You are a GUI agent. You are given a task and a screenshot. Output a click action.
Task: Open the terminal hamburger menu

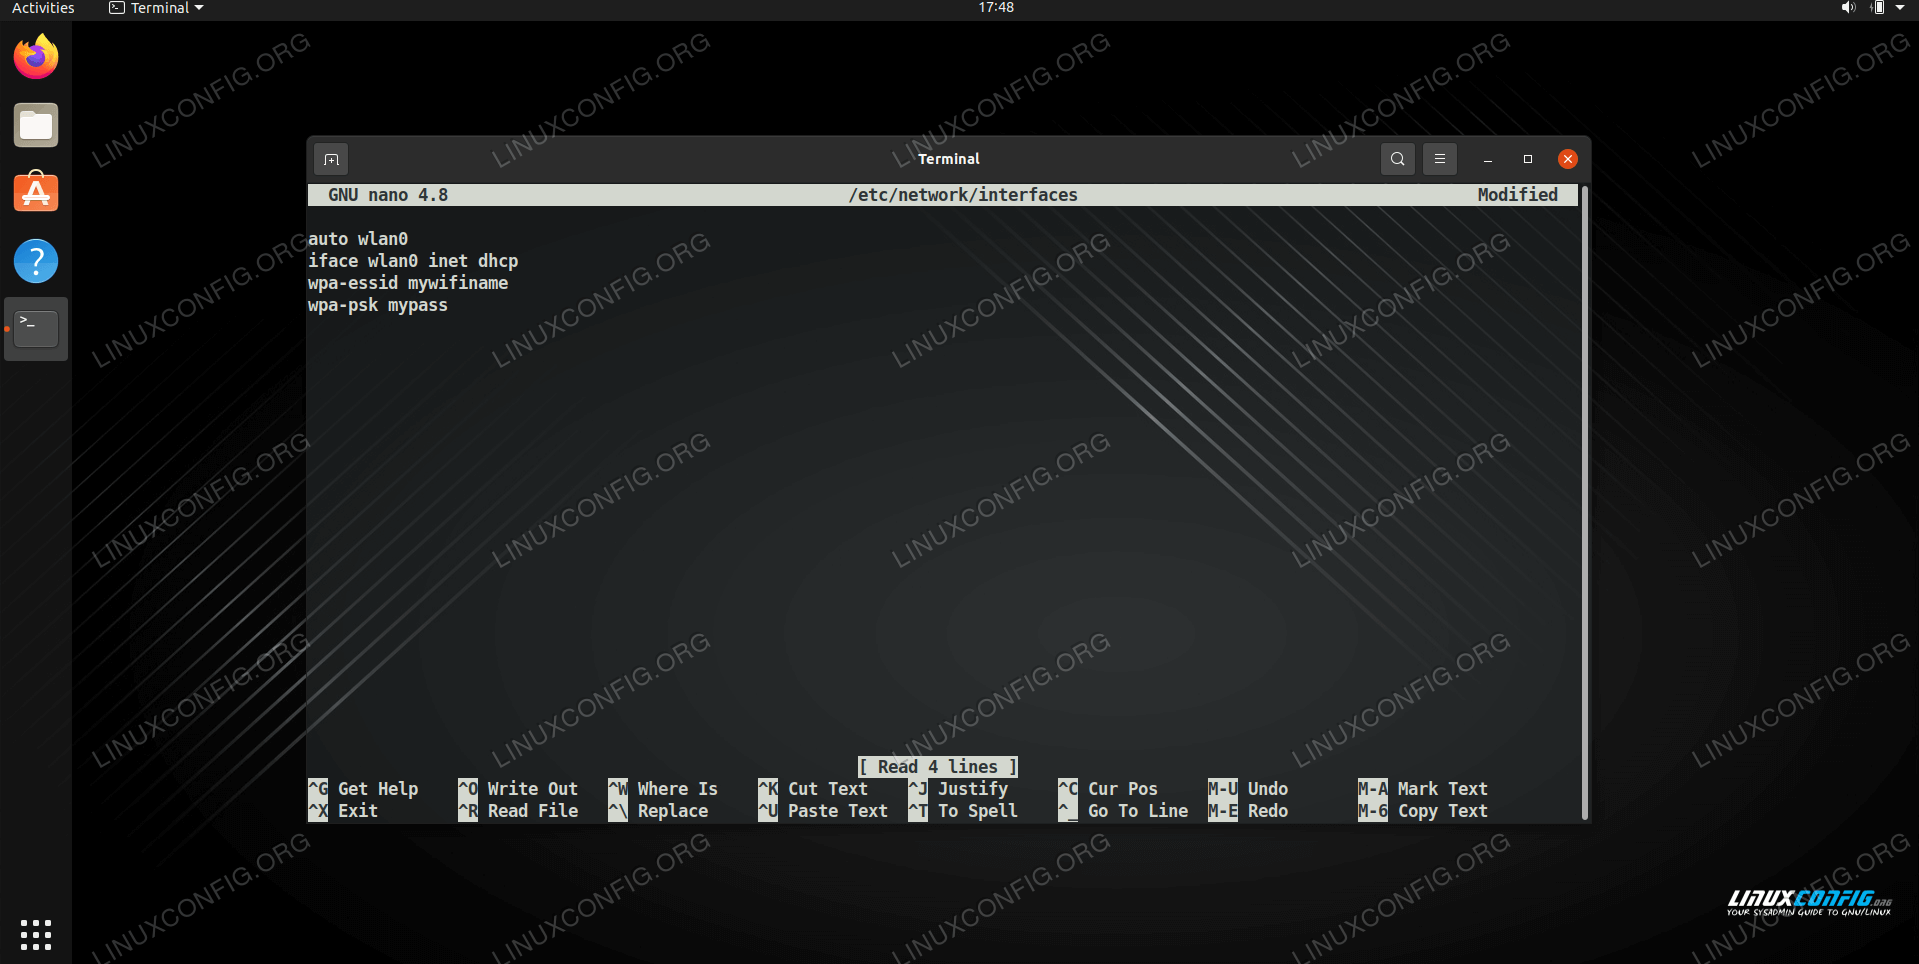[x=1439, y=159]
